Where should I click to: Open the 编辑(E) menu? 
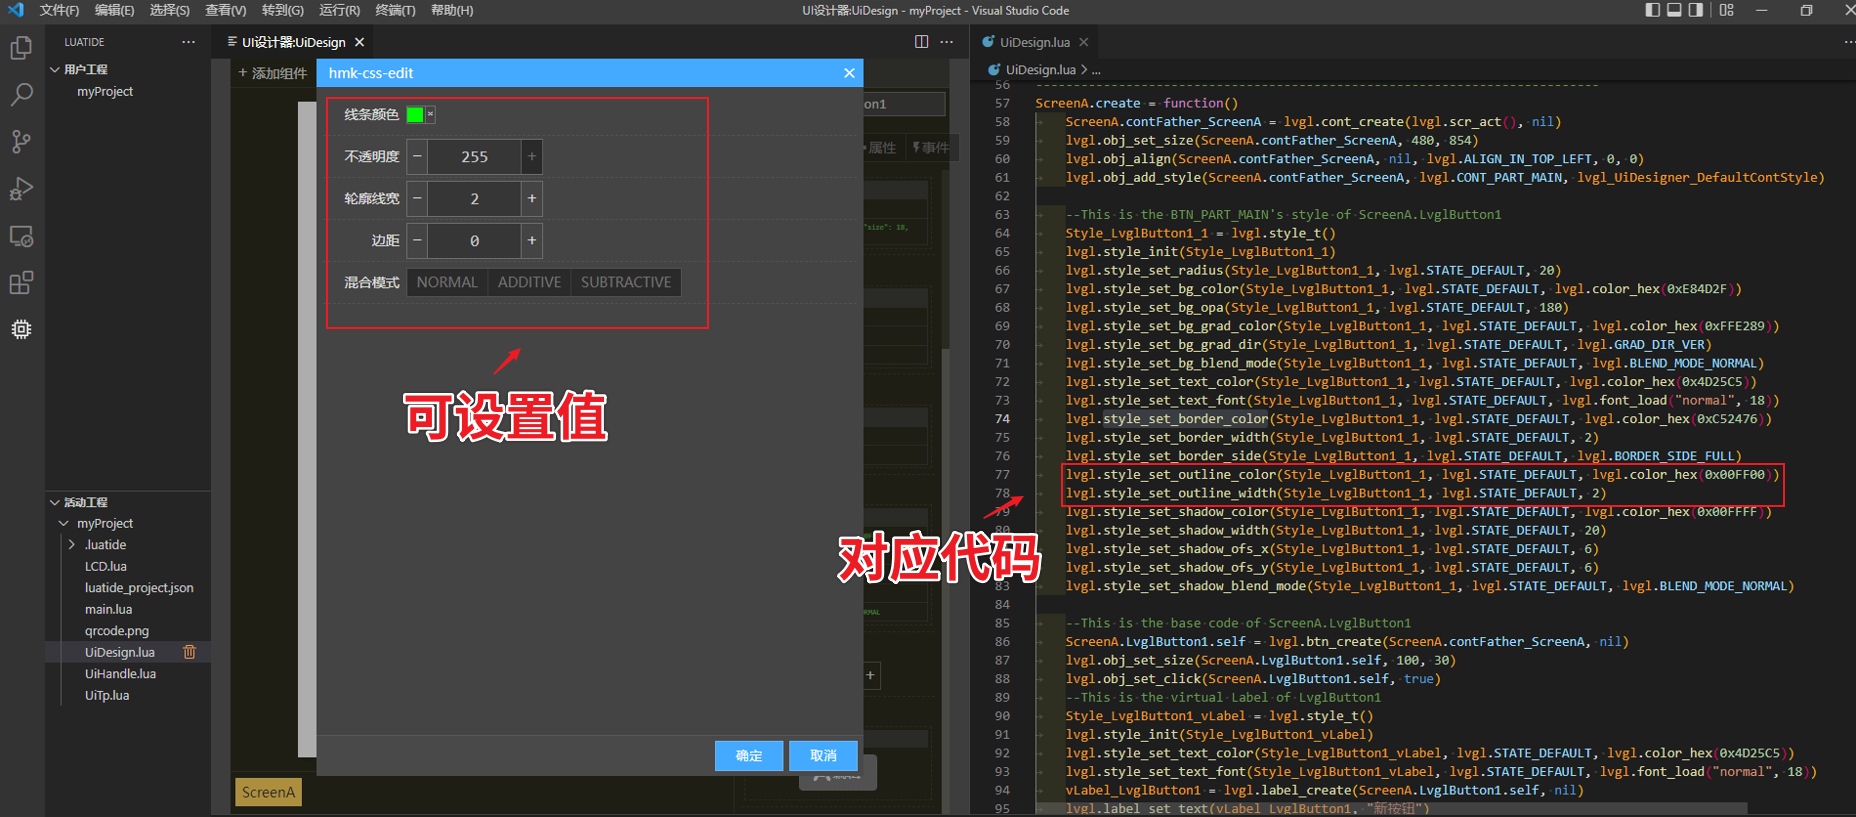point(114,10)
